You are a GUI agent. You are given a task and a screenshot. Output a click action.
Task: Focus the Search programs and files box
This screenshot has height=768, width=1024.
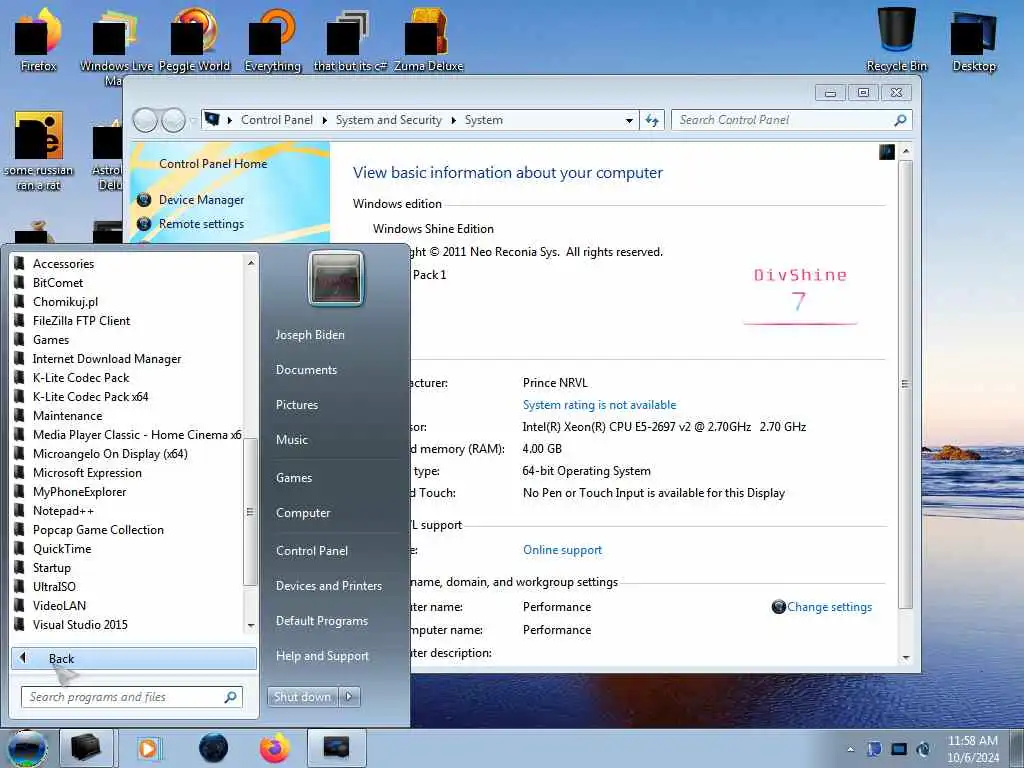[132, 697]
